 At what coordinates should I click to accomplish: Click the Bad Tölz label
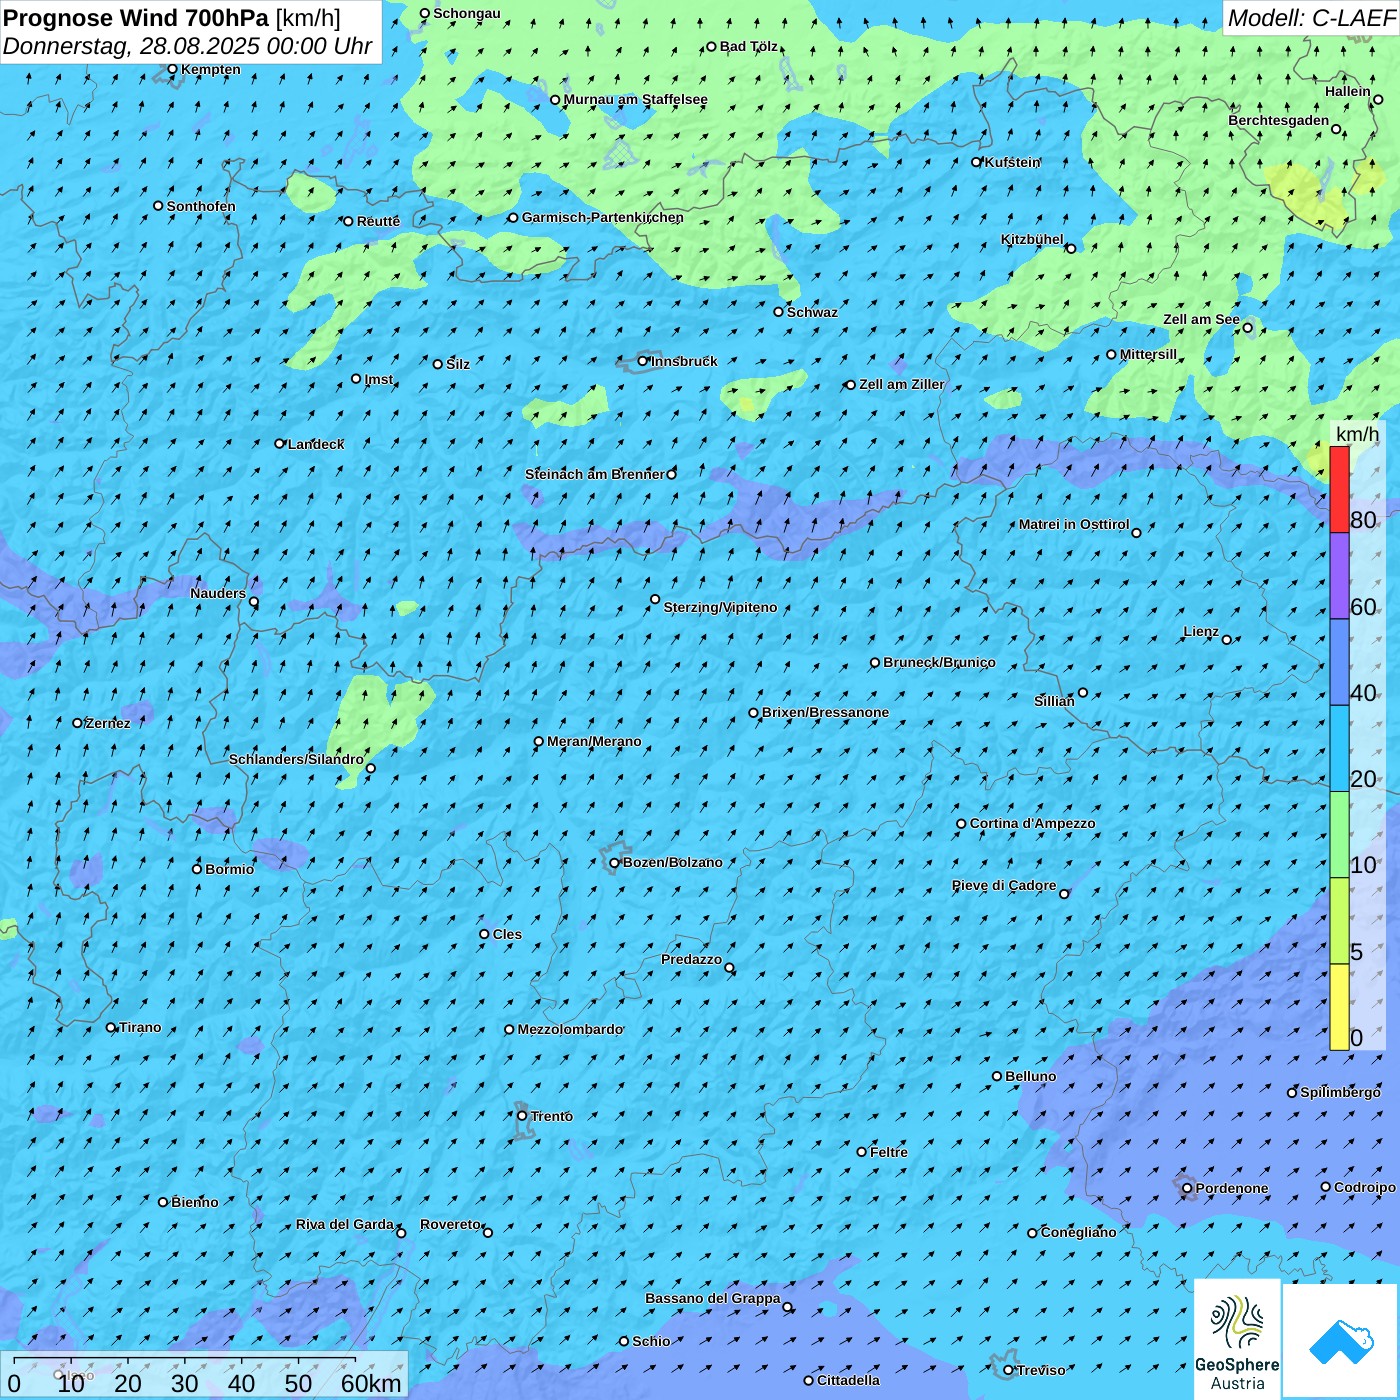click(748, 46)
